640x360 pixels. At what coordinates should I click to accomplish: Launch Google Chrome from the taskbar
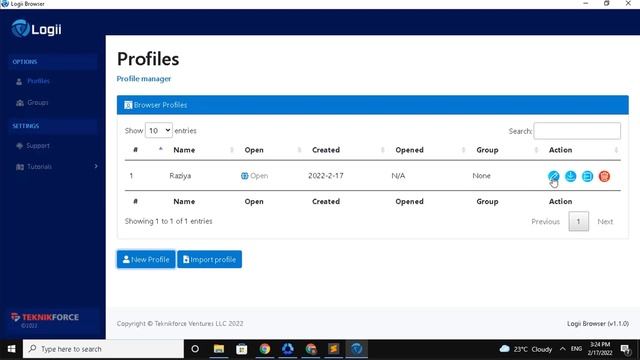(x=265, y=349)
